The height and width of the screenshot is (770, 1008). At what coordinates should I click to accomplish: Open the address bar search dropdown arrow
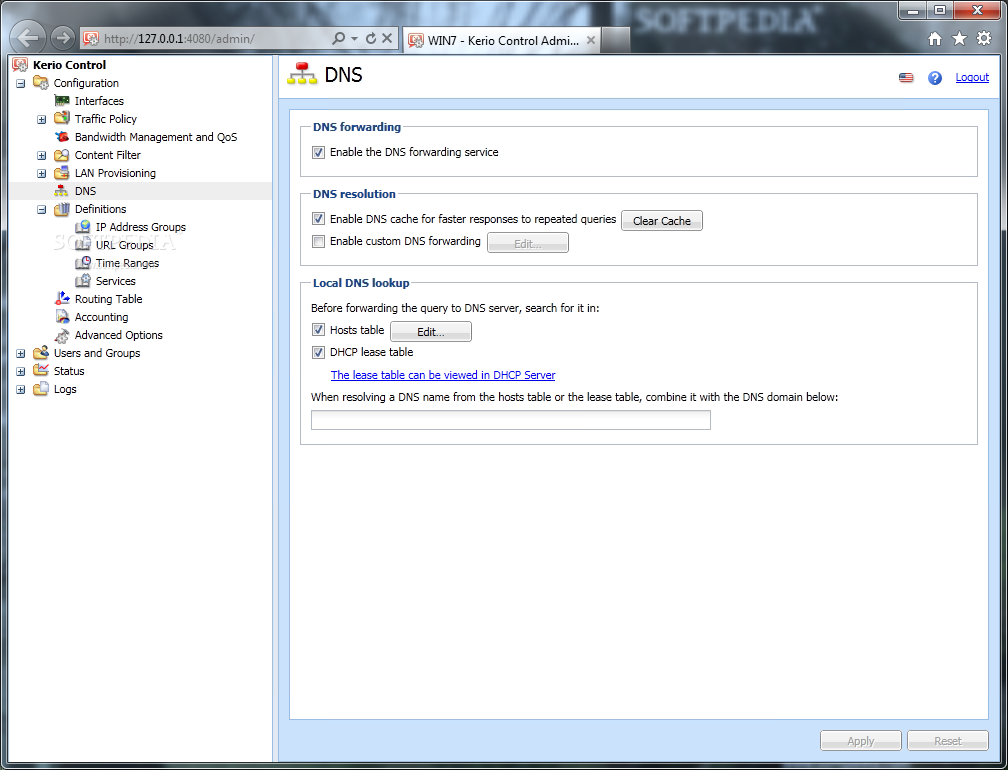pos(354,39)
